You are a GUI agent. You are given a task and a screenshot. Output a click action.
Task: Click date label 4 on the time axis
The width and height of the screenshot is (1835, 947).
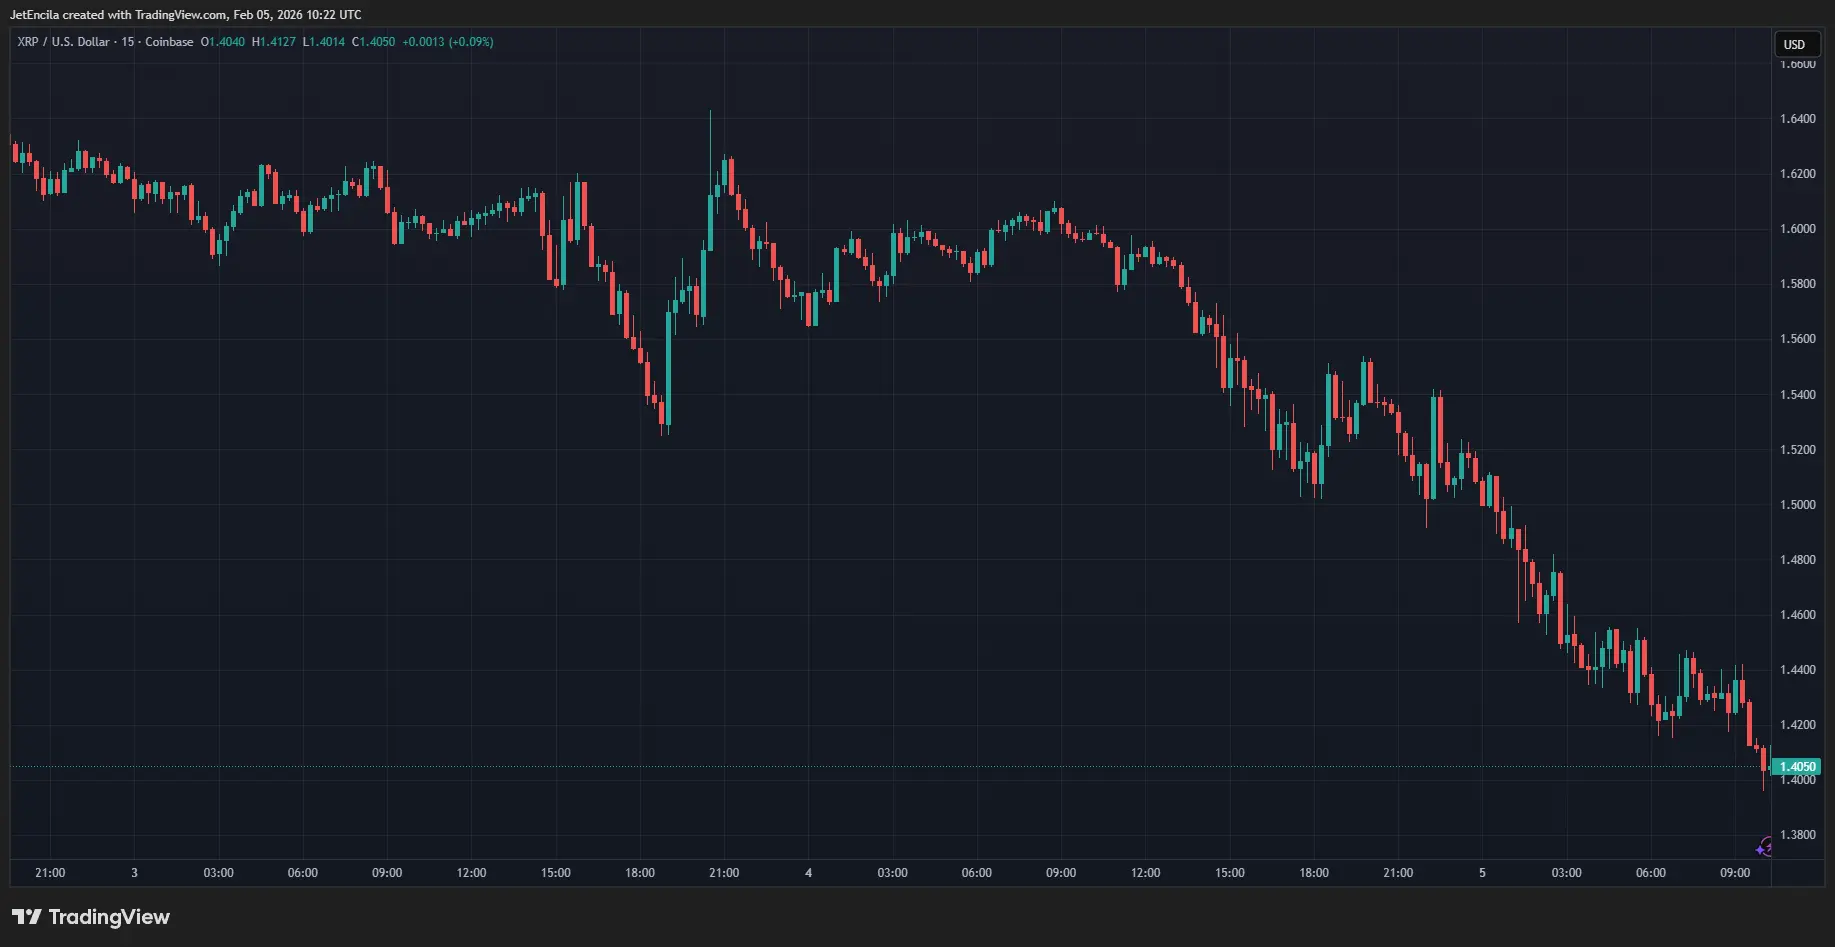(x=808, y=873)
